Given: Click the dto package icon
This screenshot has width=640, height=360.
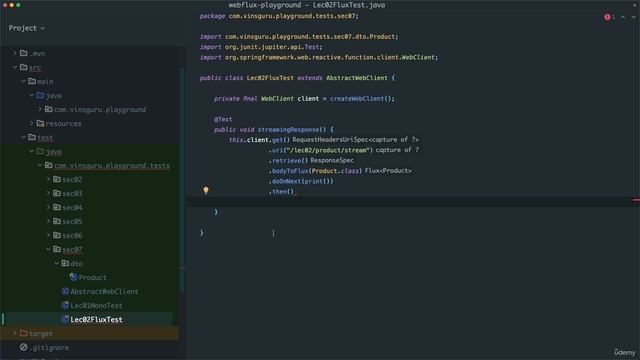Looking at the screenshot, I should [65, 263].
